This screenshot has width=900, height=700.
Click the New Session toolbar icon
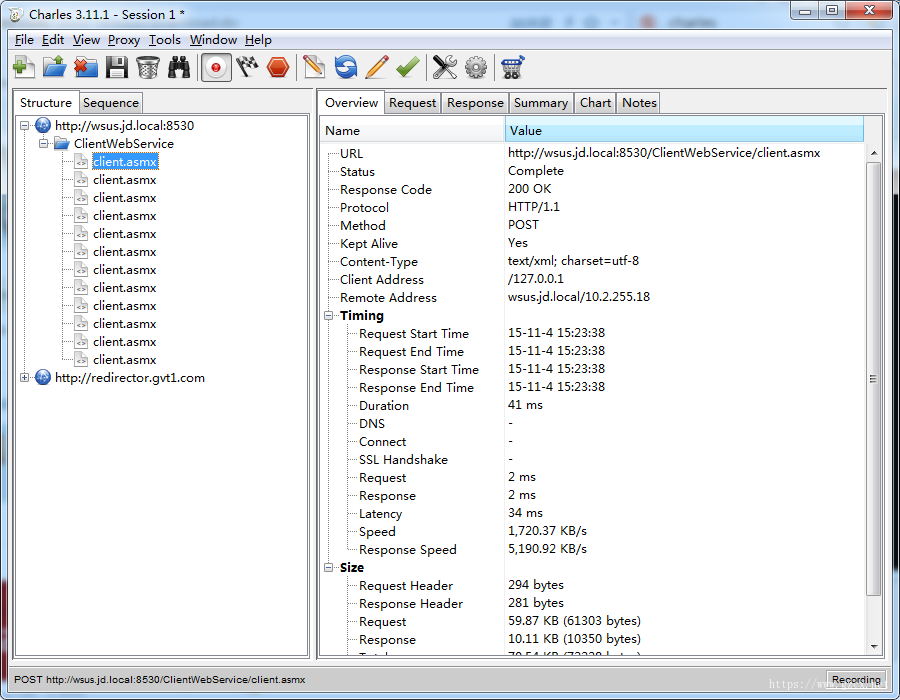(x=24, y=67)
